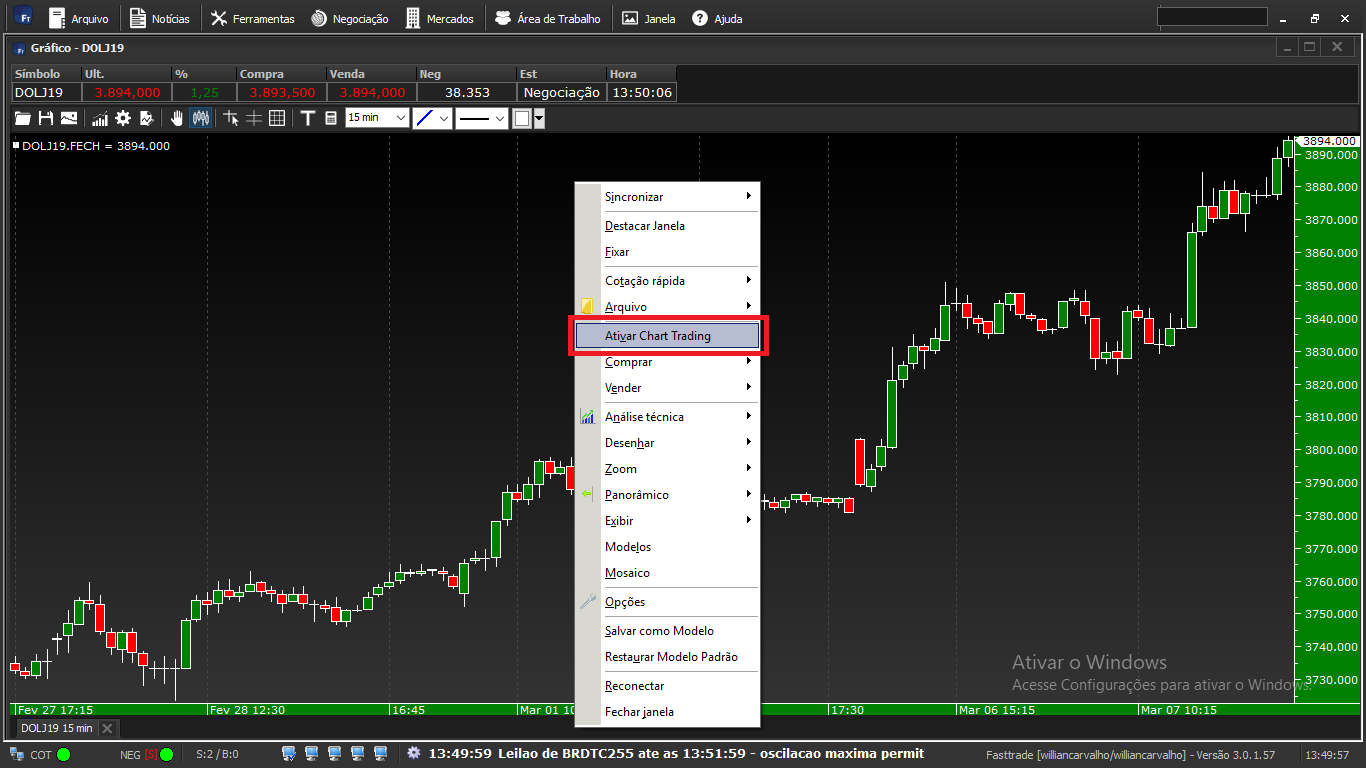Open the Mercados menu
1366x768 pixels.
coord(440,18)
